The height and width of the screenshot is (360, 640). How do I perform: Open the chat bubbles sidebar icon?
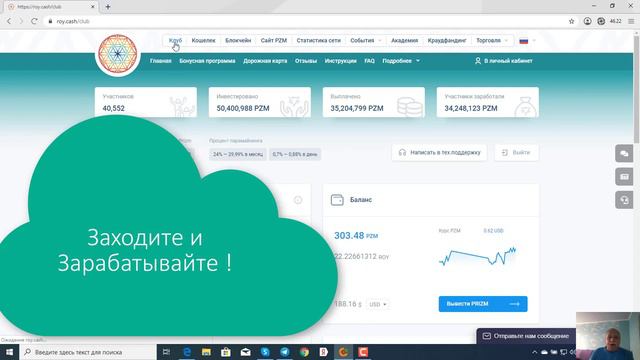pyautogui.click(x=624, y=154)
